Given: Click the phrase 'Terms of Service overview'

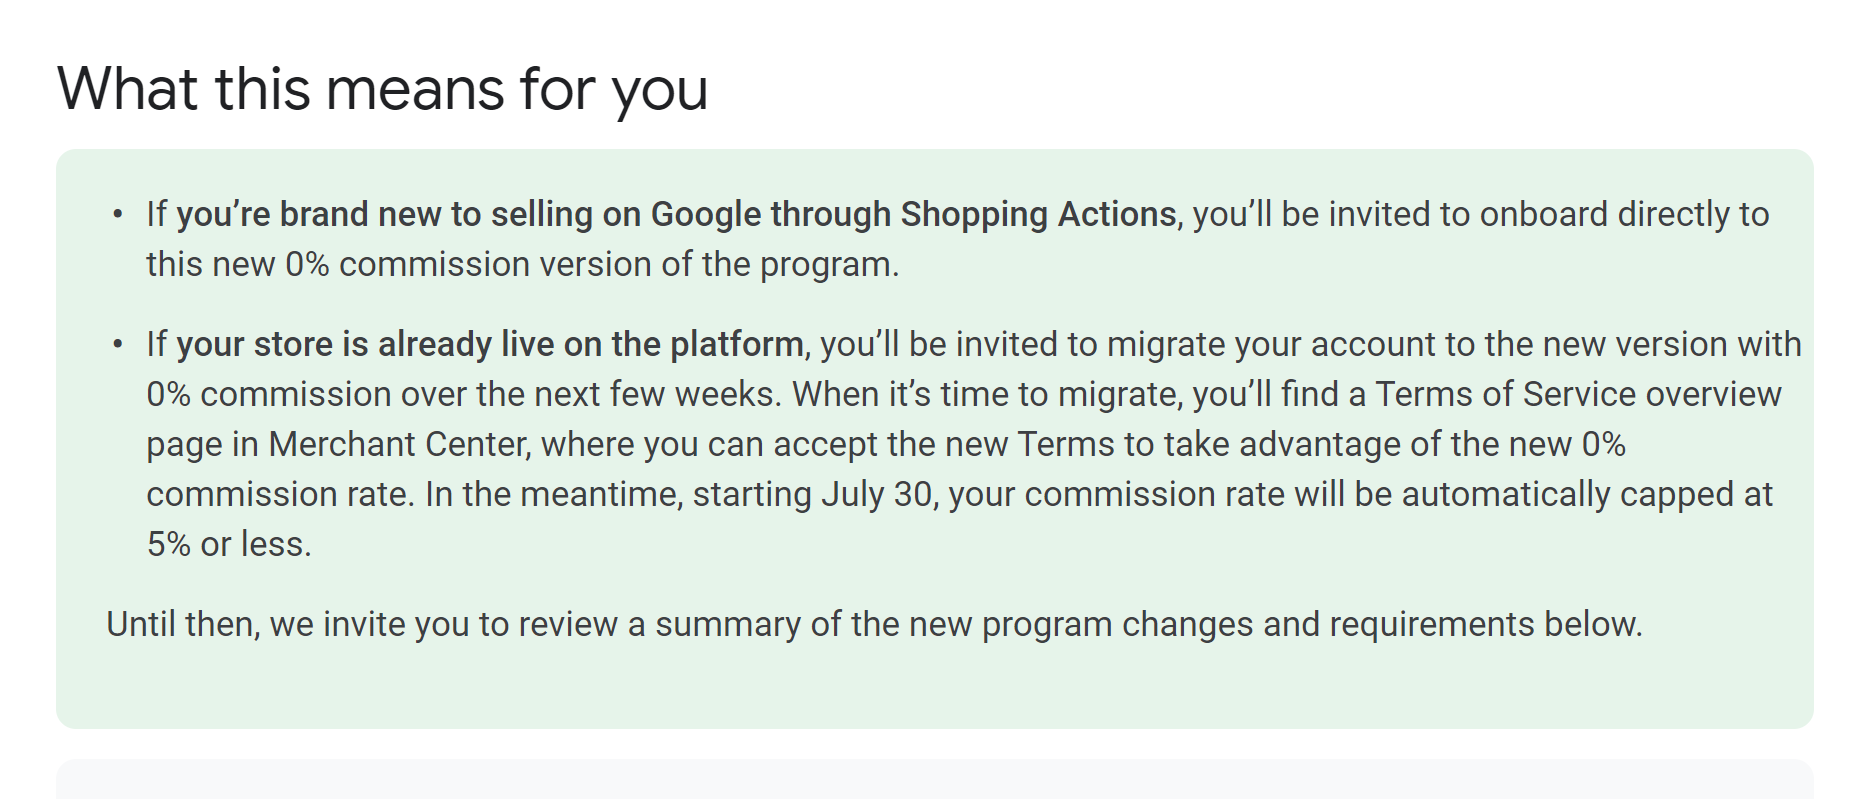Looking at the screenshot, I should [1578, 394].
